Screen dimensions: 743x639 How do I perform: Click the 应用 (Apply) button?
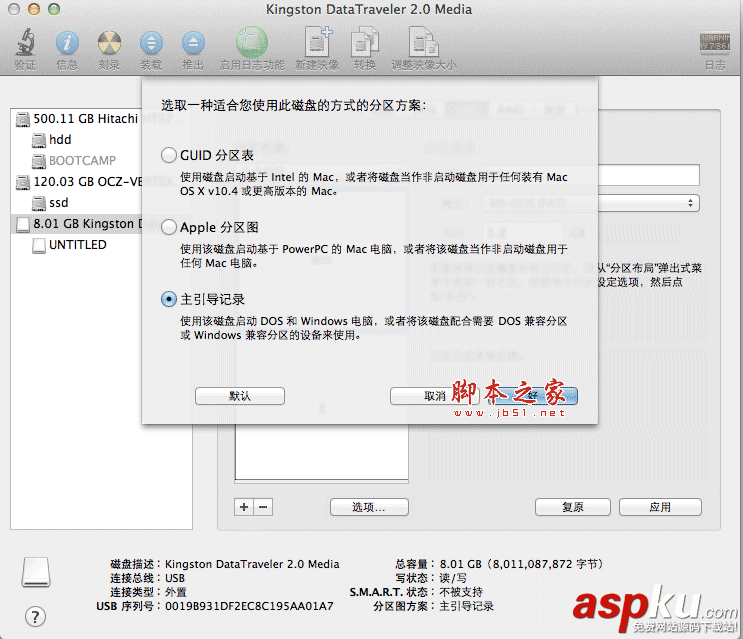(660, 507)
